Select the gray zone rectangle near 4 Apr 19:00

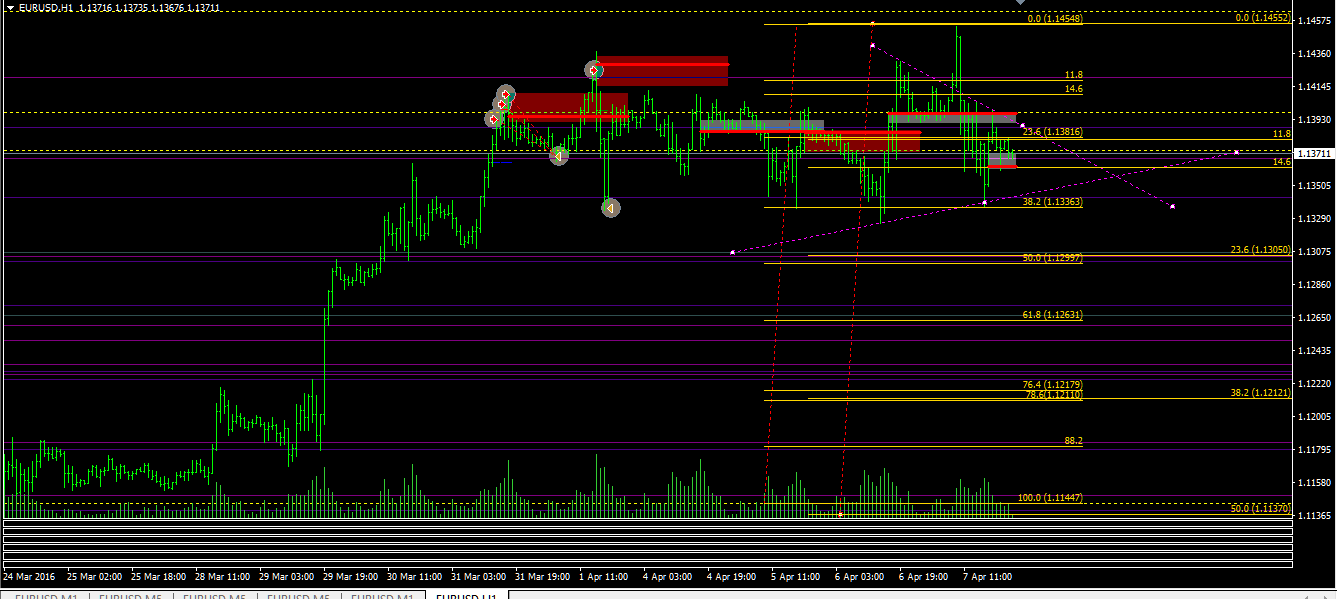click(x=762, y=126)
